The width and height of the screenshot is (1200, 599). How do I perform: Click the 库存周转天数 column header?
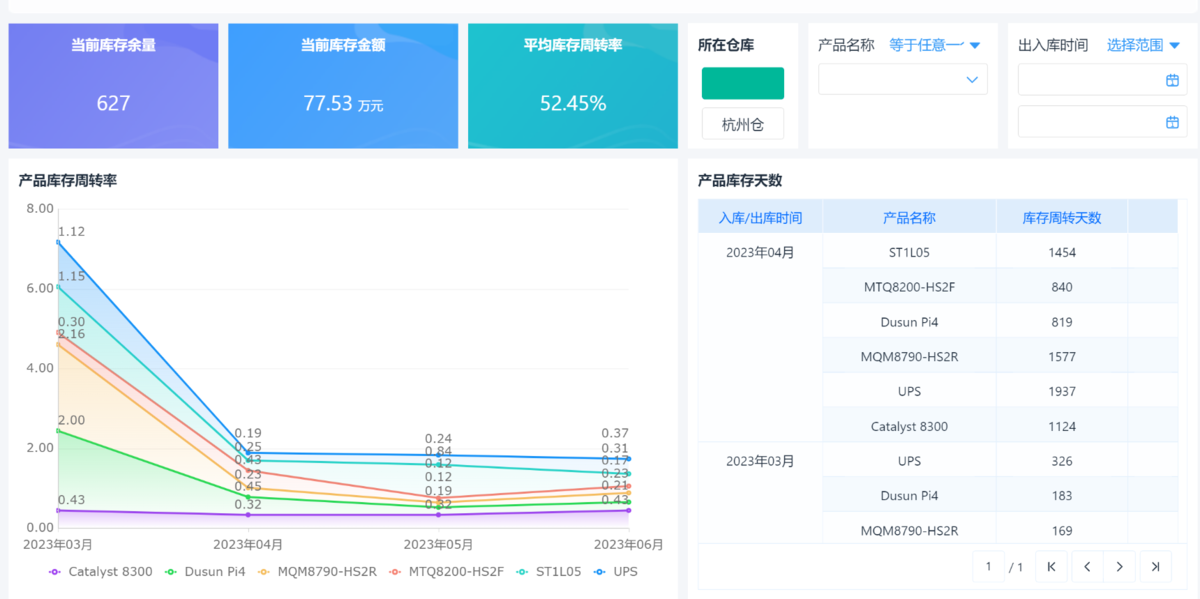click(1062, 217)
